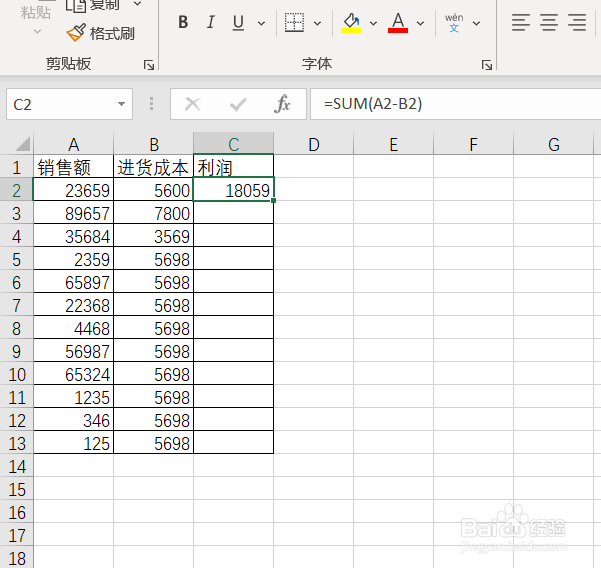Select column B header
This screenshot has width=601, height=568.
click(154, 144)
